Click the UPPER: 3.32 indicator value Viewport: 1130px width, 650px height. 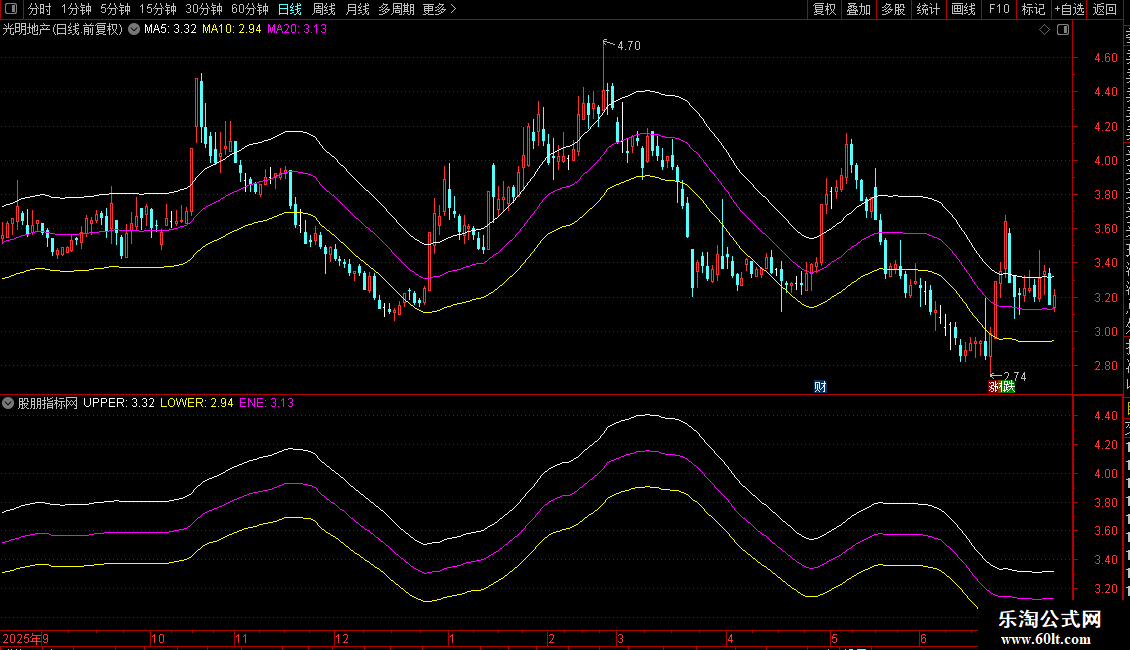[119, 403]
